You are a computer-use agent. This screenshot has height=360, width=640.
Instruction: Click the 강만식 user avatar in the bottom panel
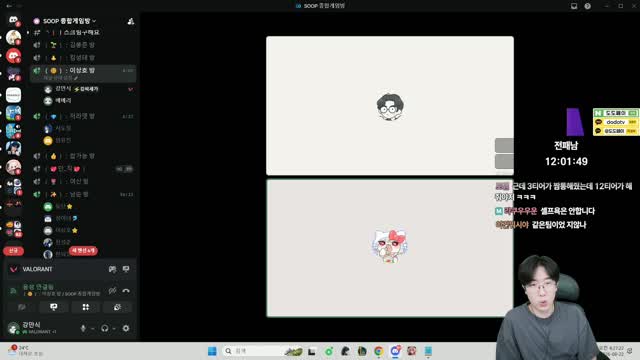pyautogui.click(x=13, y=328)
